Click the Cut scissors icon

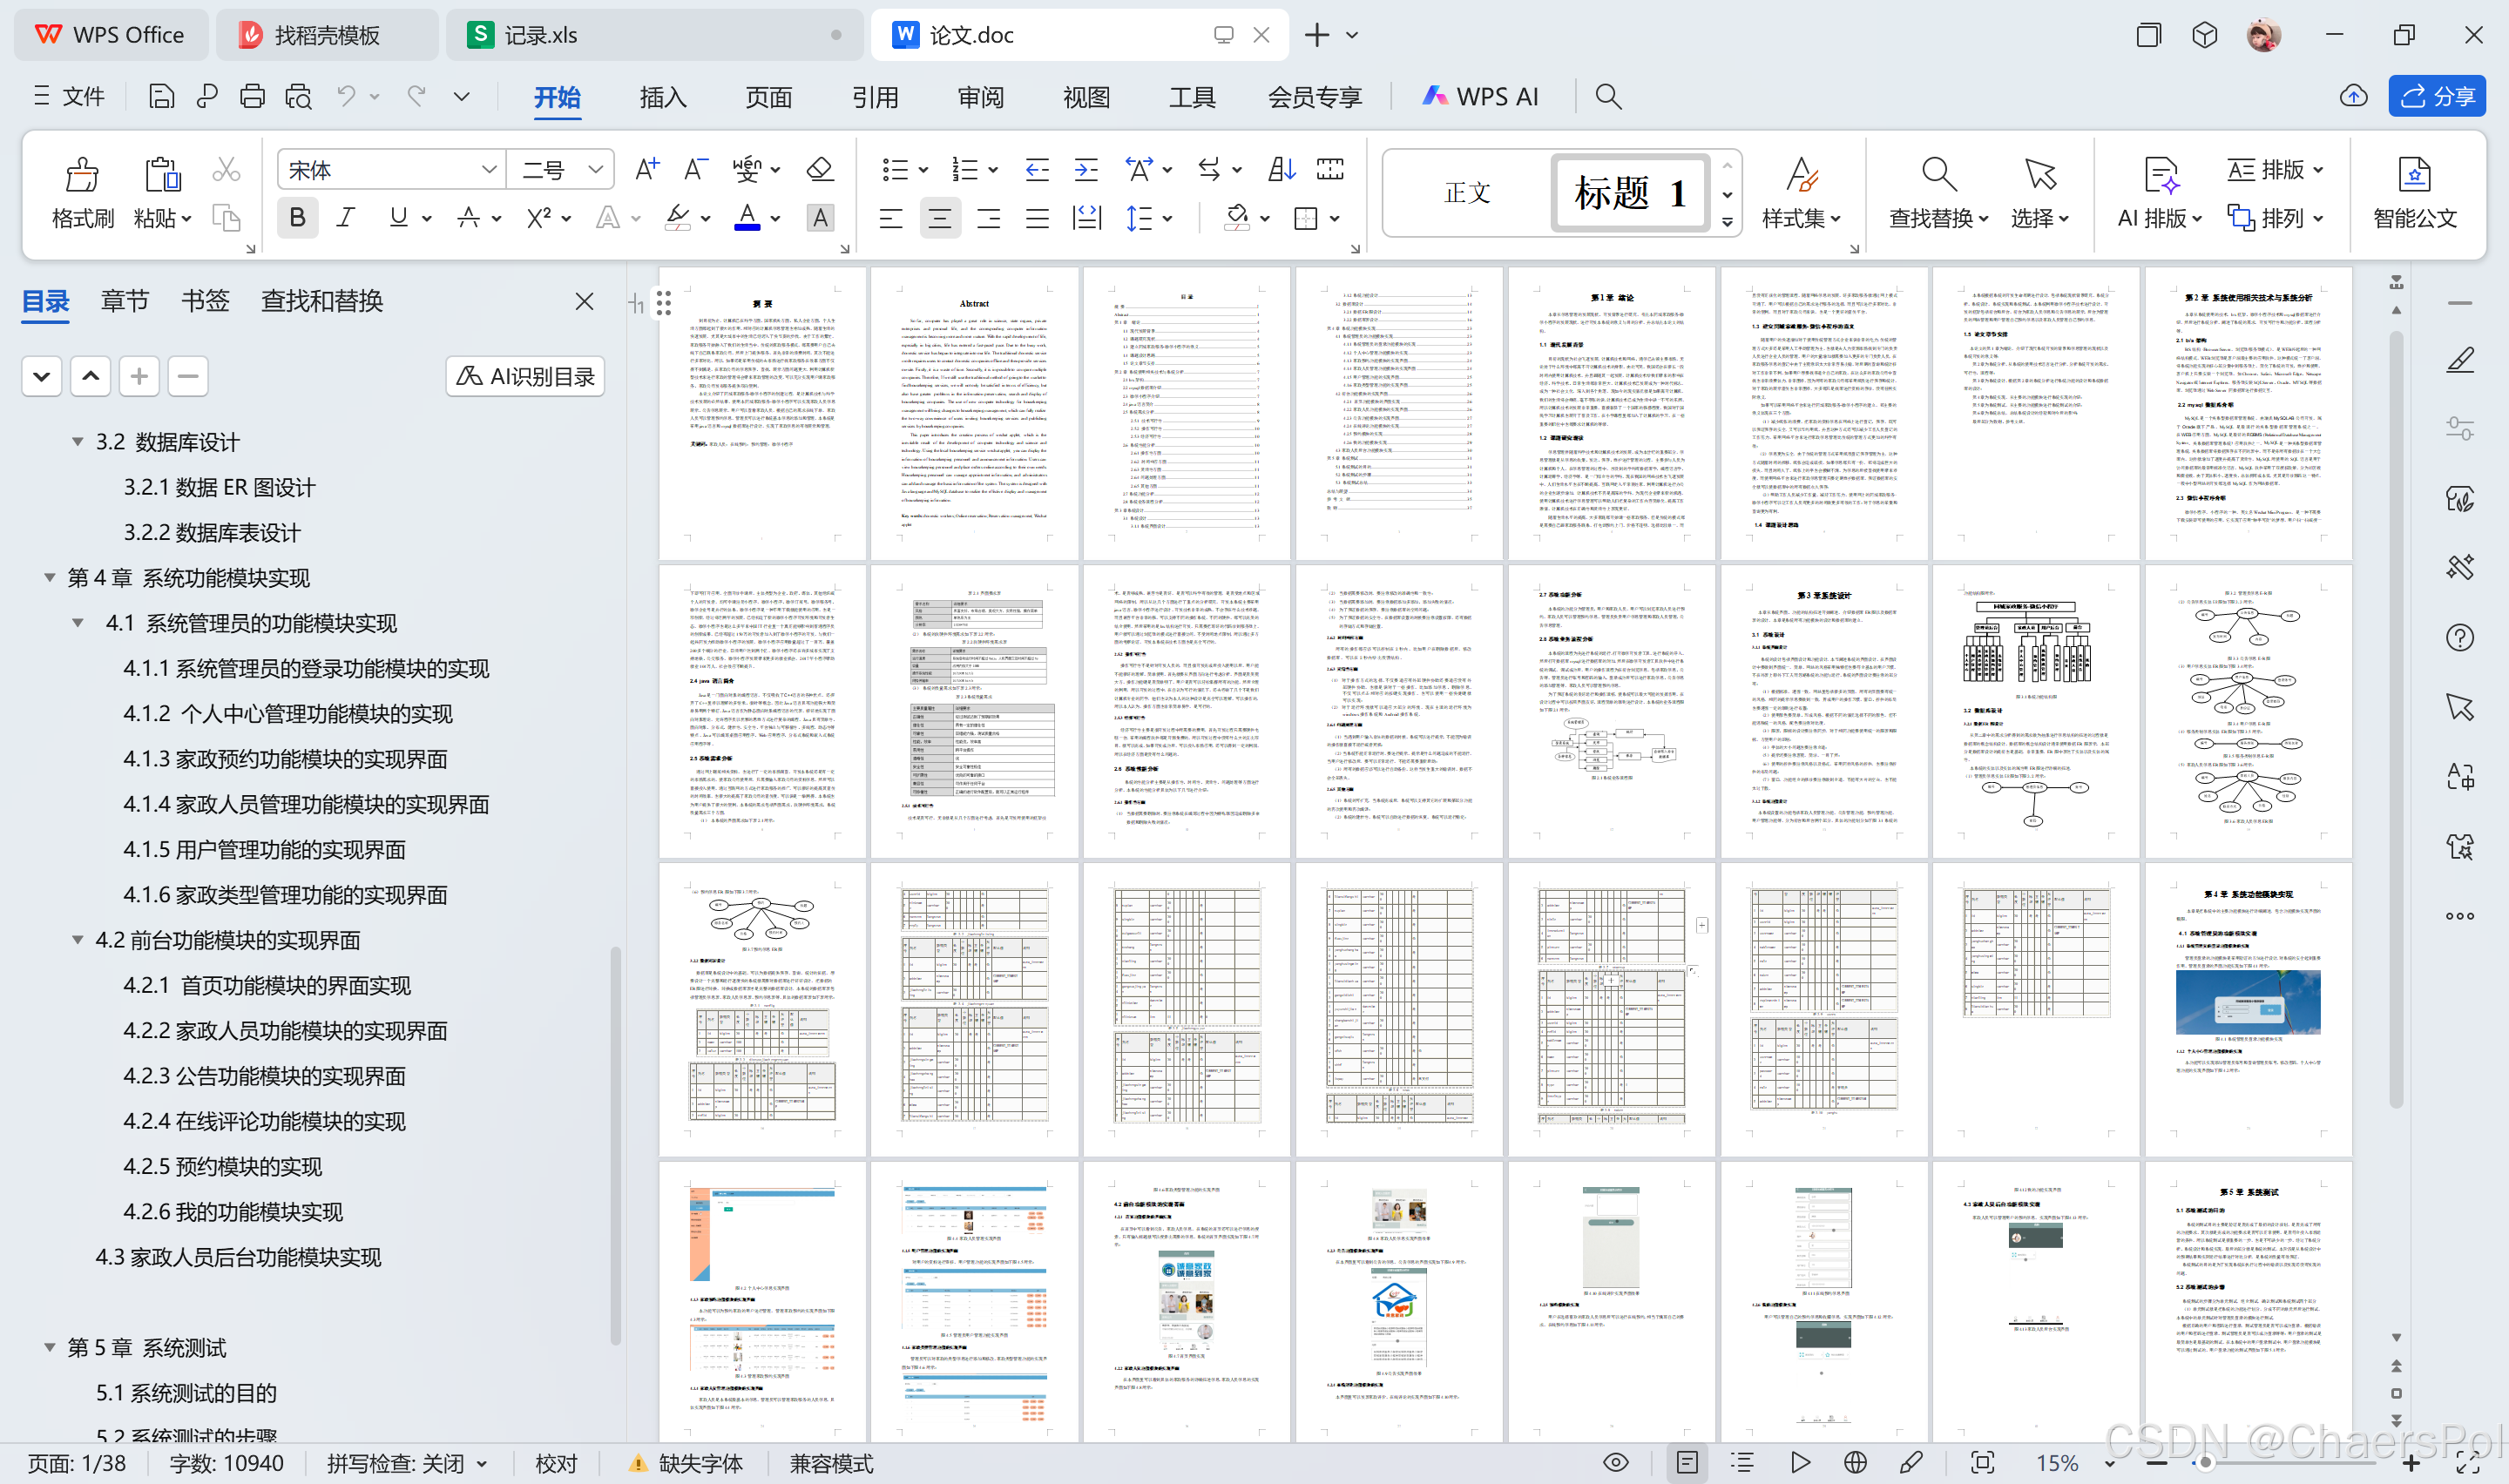tap(226, 170)
